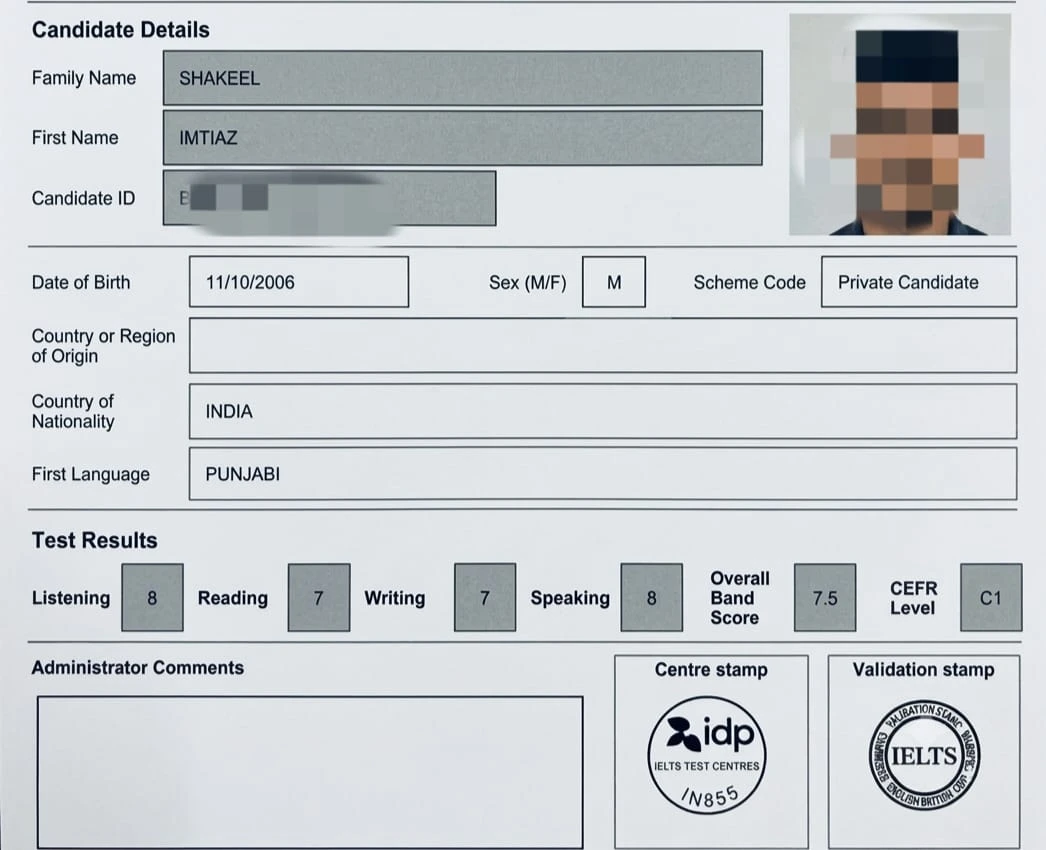Viewport: 1046px width, 850px height.
Task: Click the Family Name field showing SHAKEEL
Action: coord(462,78)
